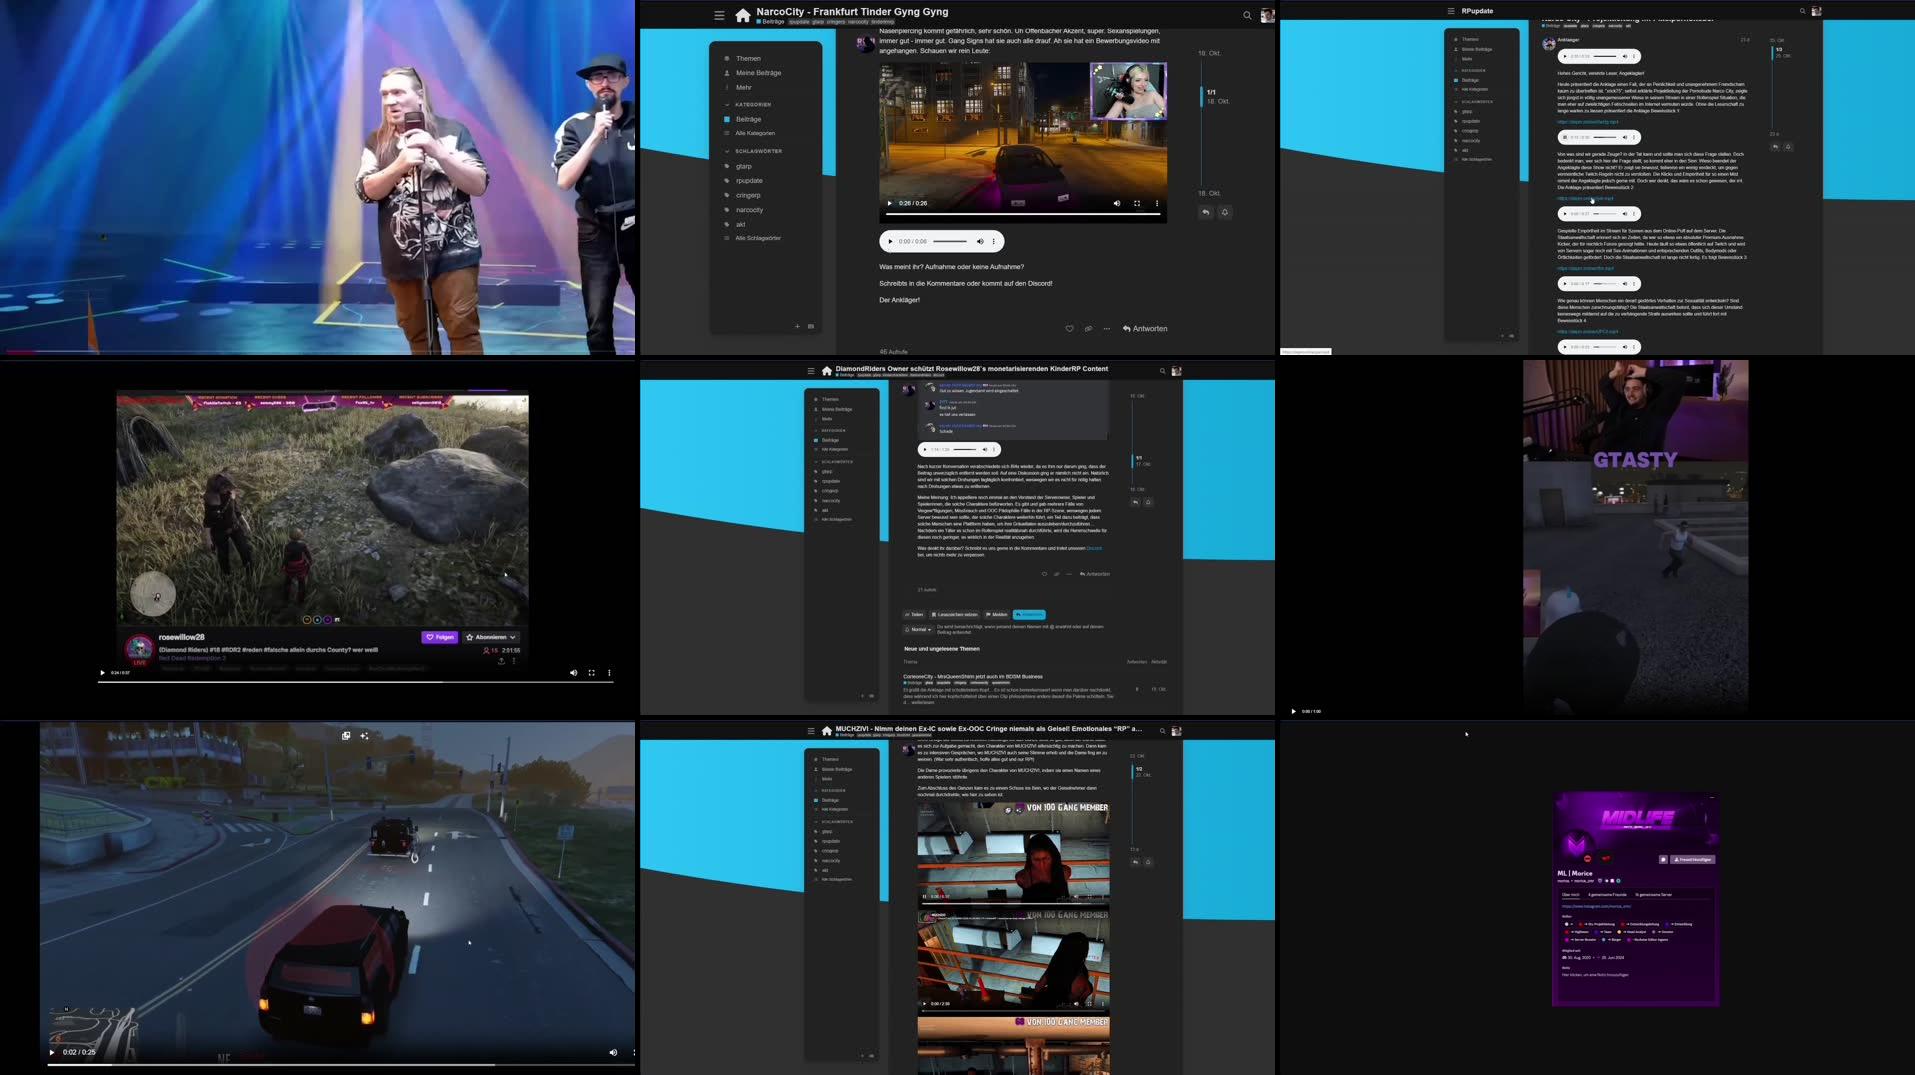Open more options on NarcoCity embedded video
This screenshot has height=1075, width=1915.
click(1157, 203)
